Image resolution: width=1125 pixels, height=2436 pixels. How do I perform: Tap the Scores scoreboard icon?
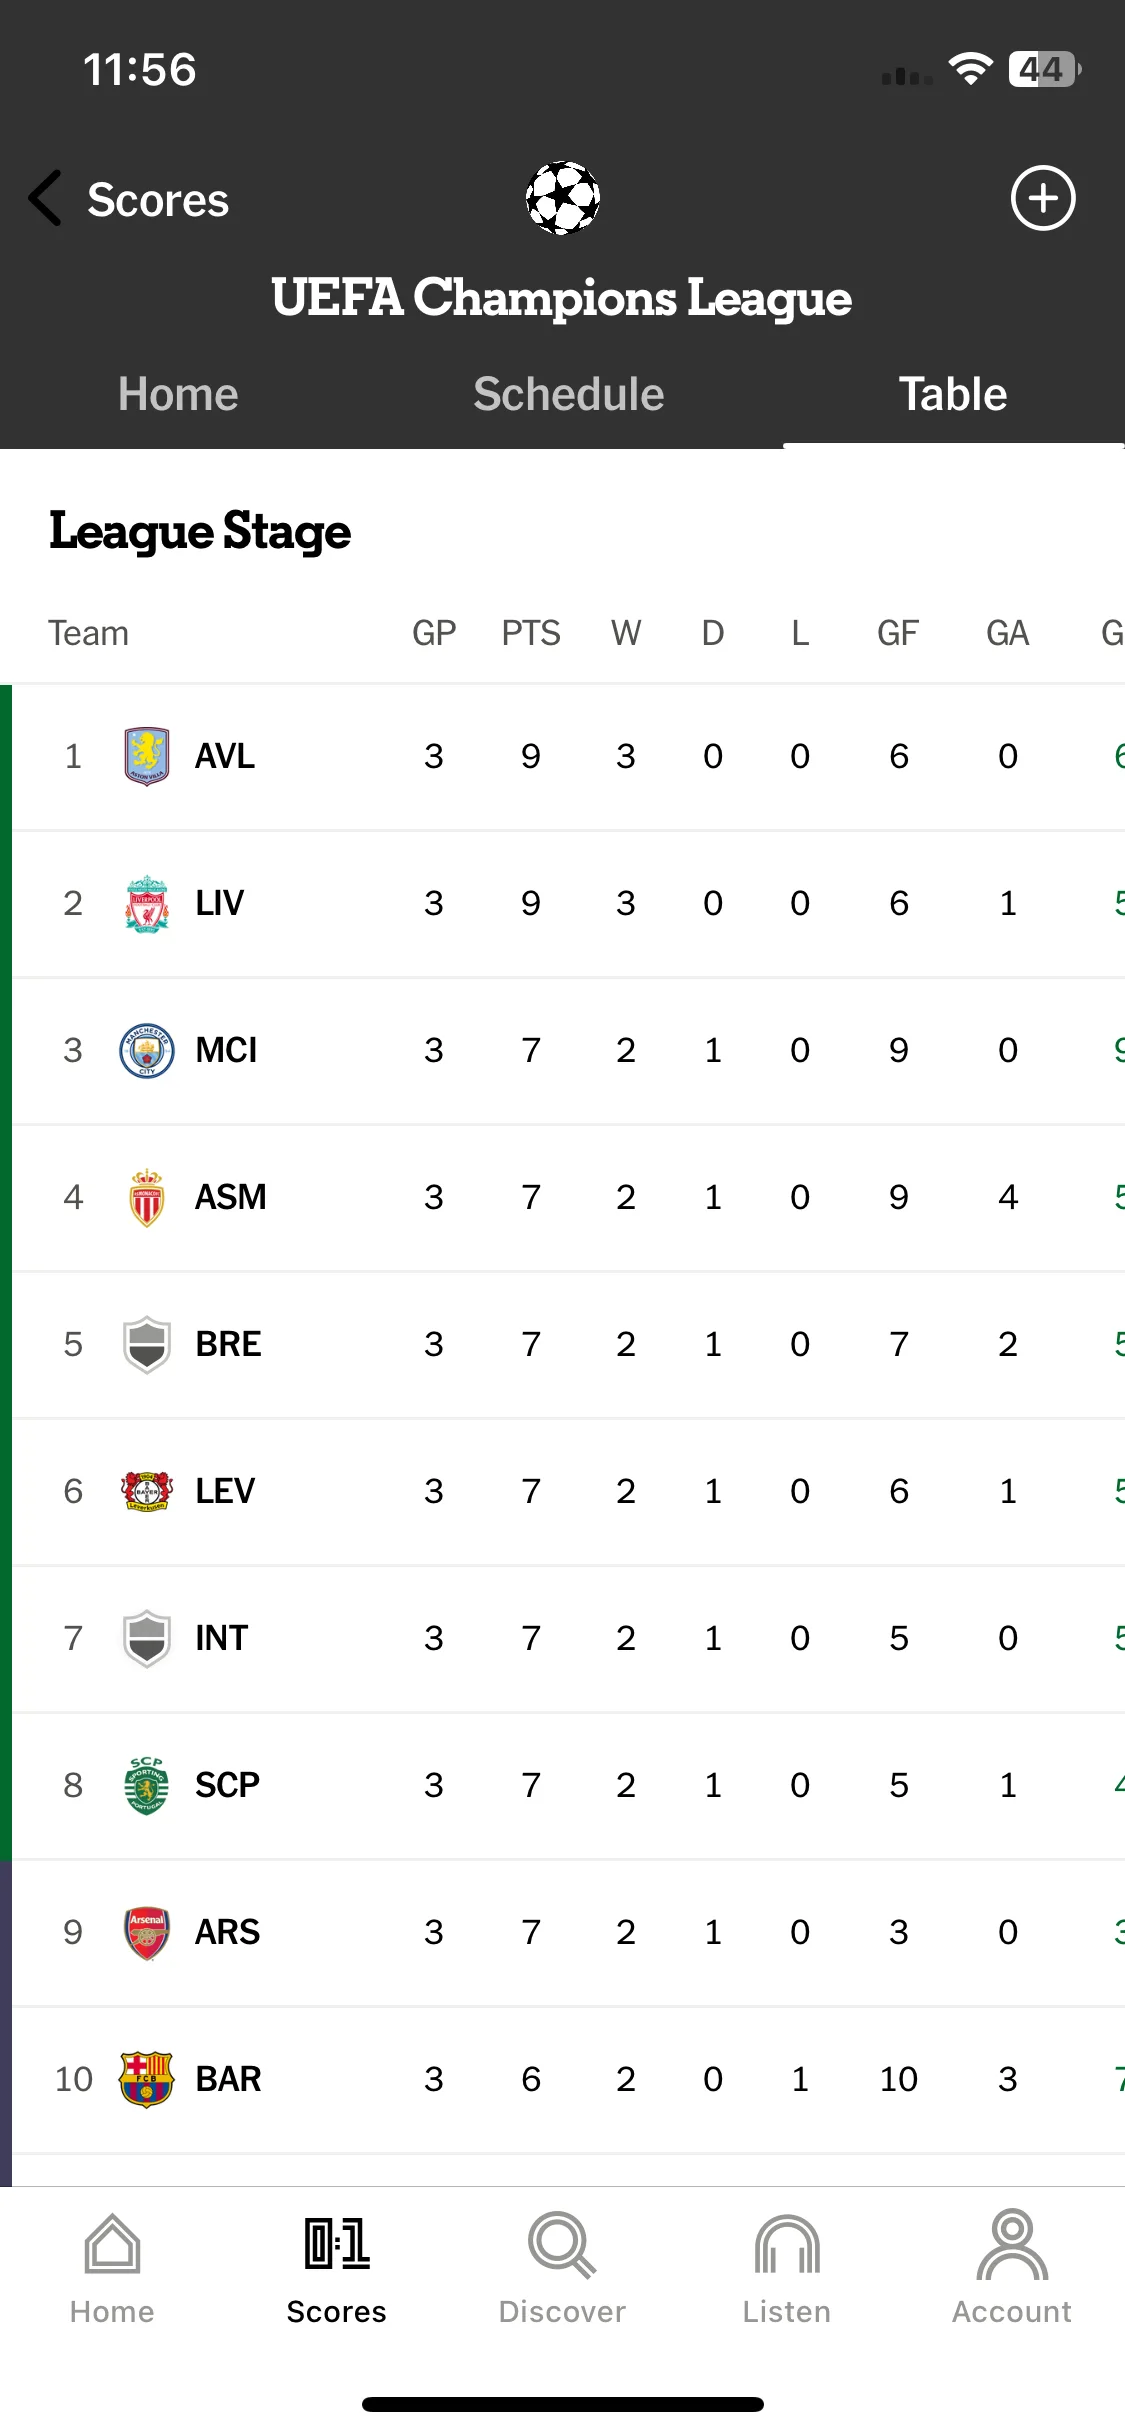[x=337, y=2245]
